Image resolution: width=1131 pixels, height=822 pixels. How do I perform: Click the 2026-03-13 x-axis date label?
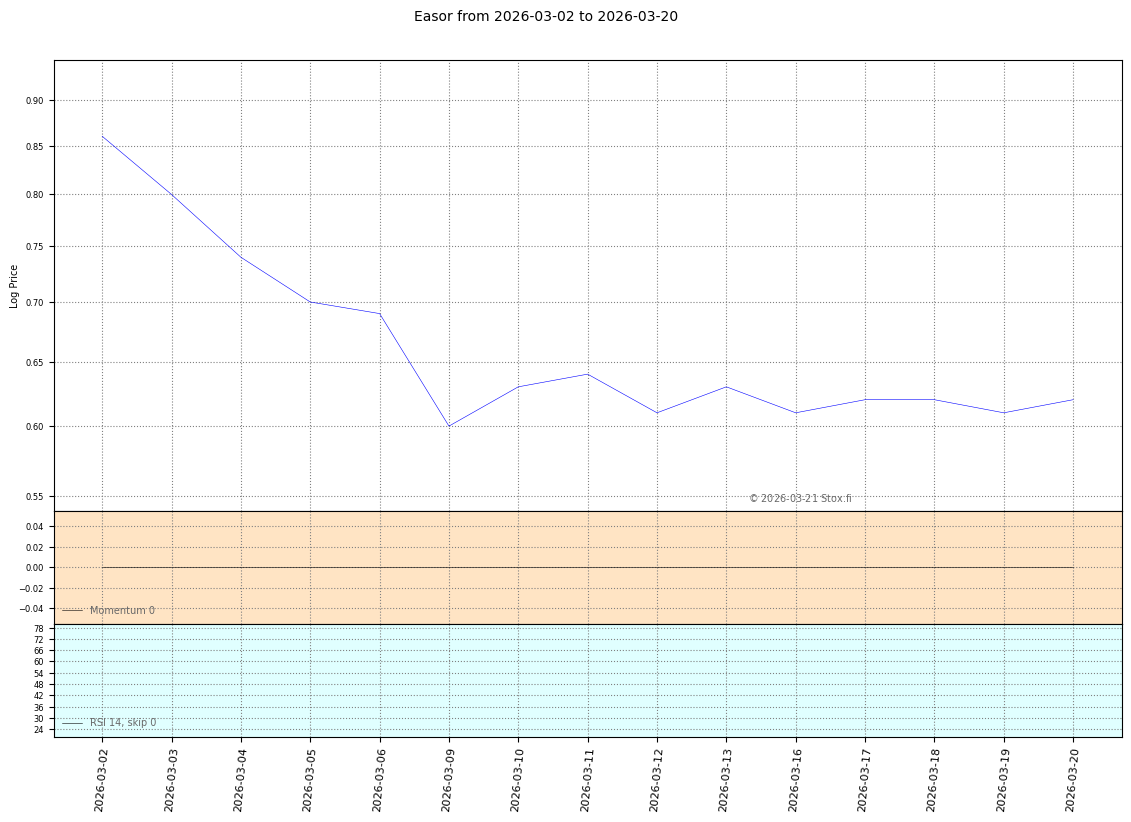726,779
